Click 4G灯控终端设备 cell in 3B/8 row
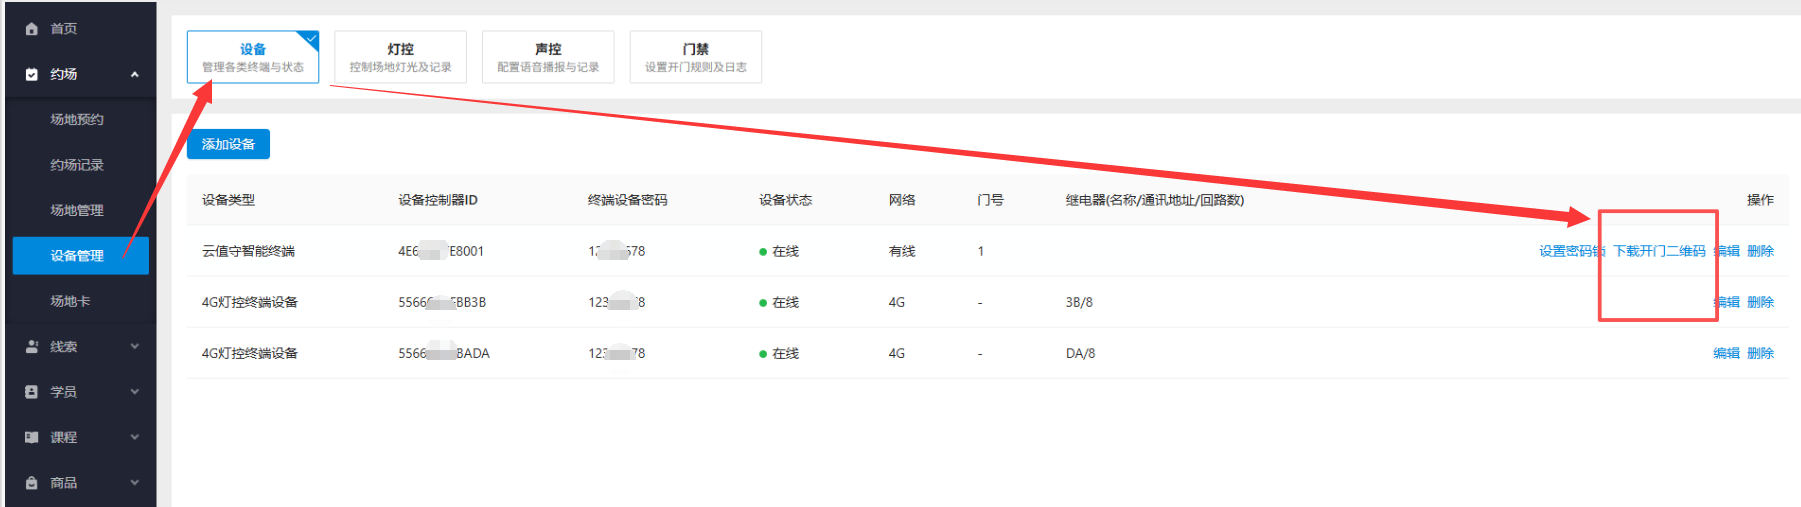 (x=250, y=302)
